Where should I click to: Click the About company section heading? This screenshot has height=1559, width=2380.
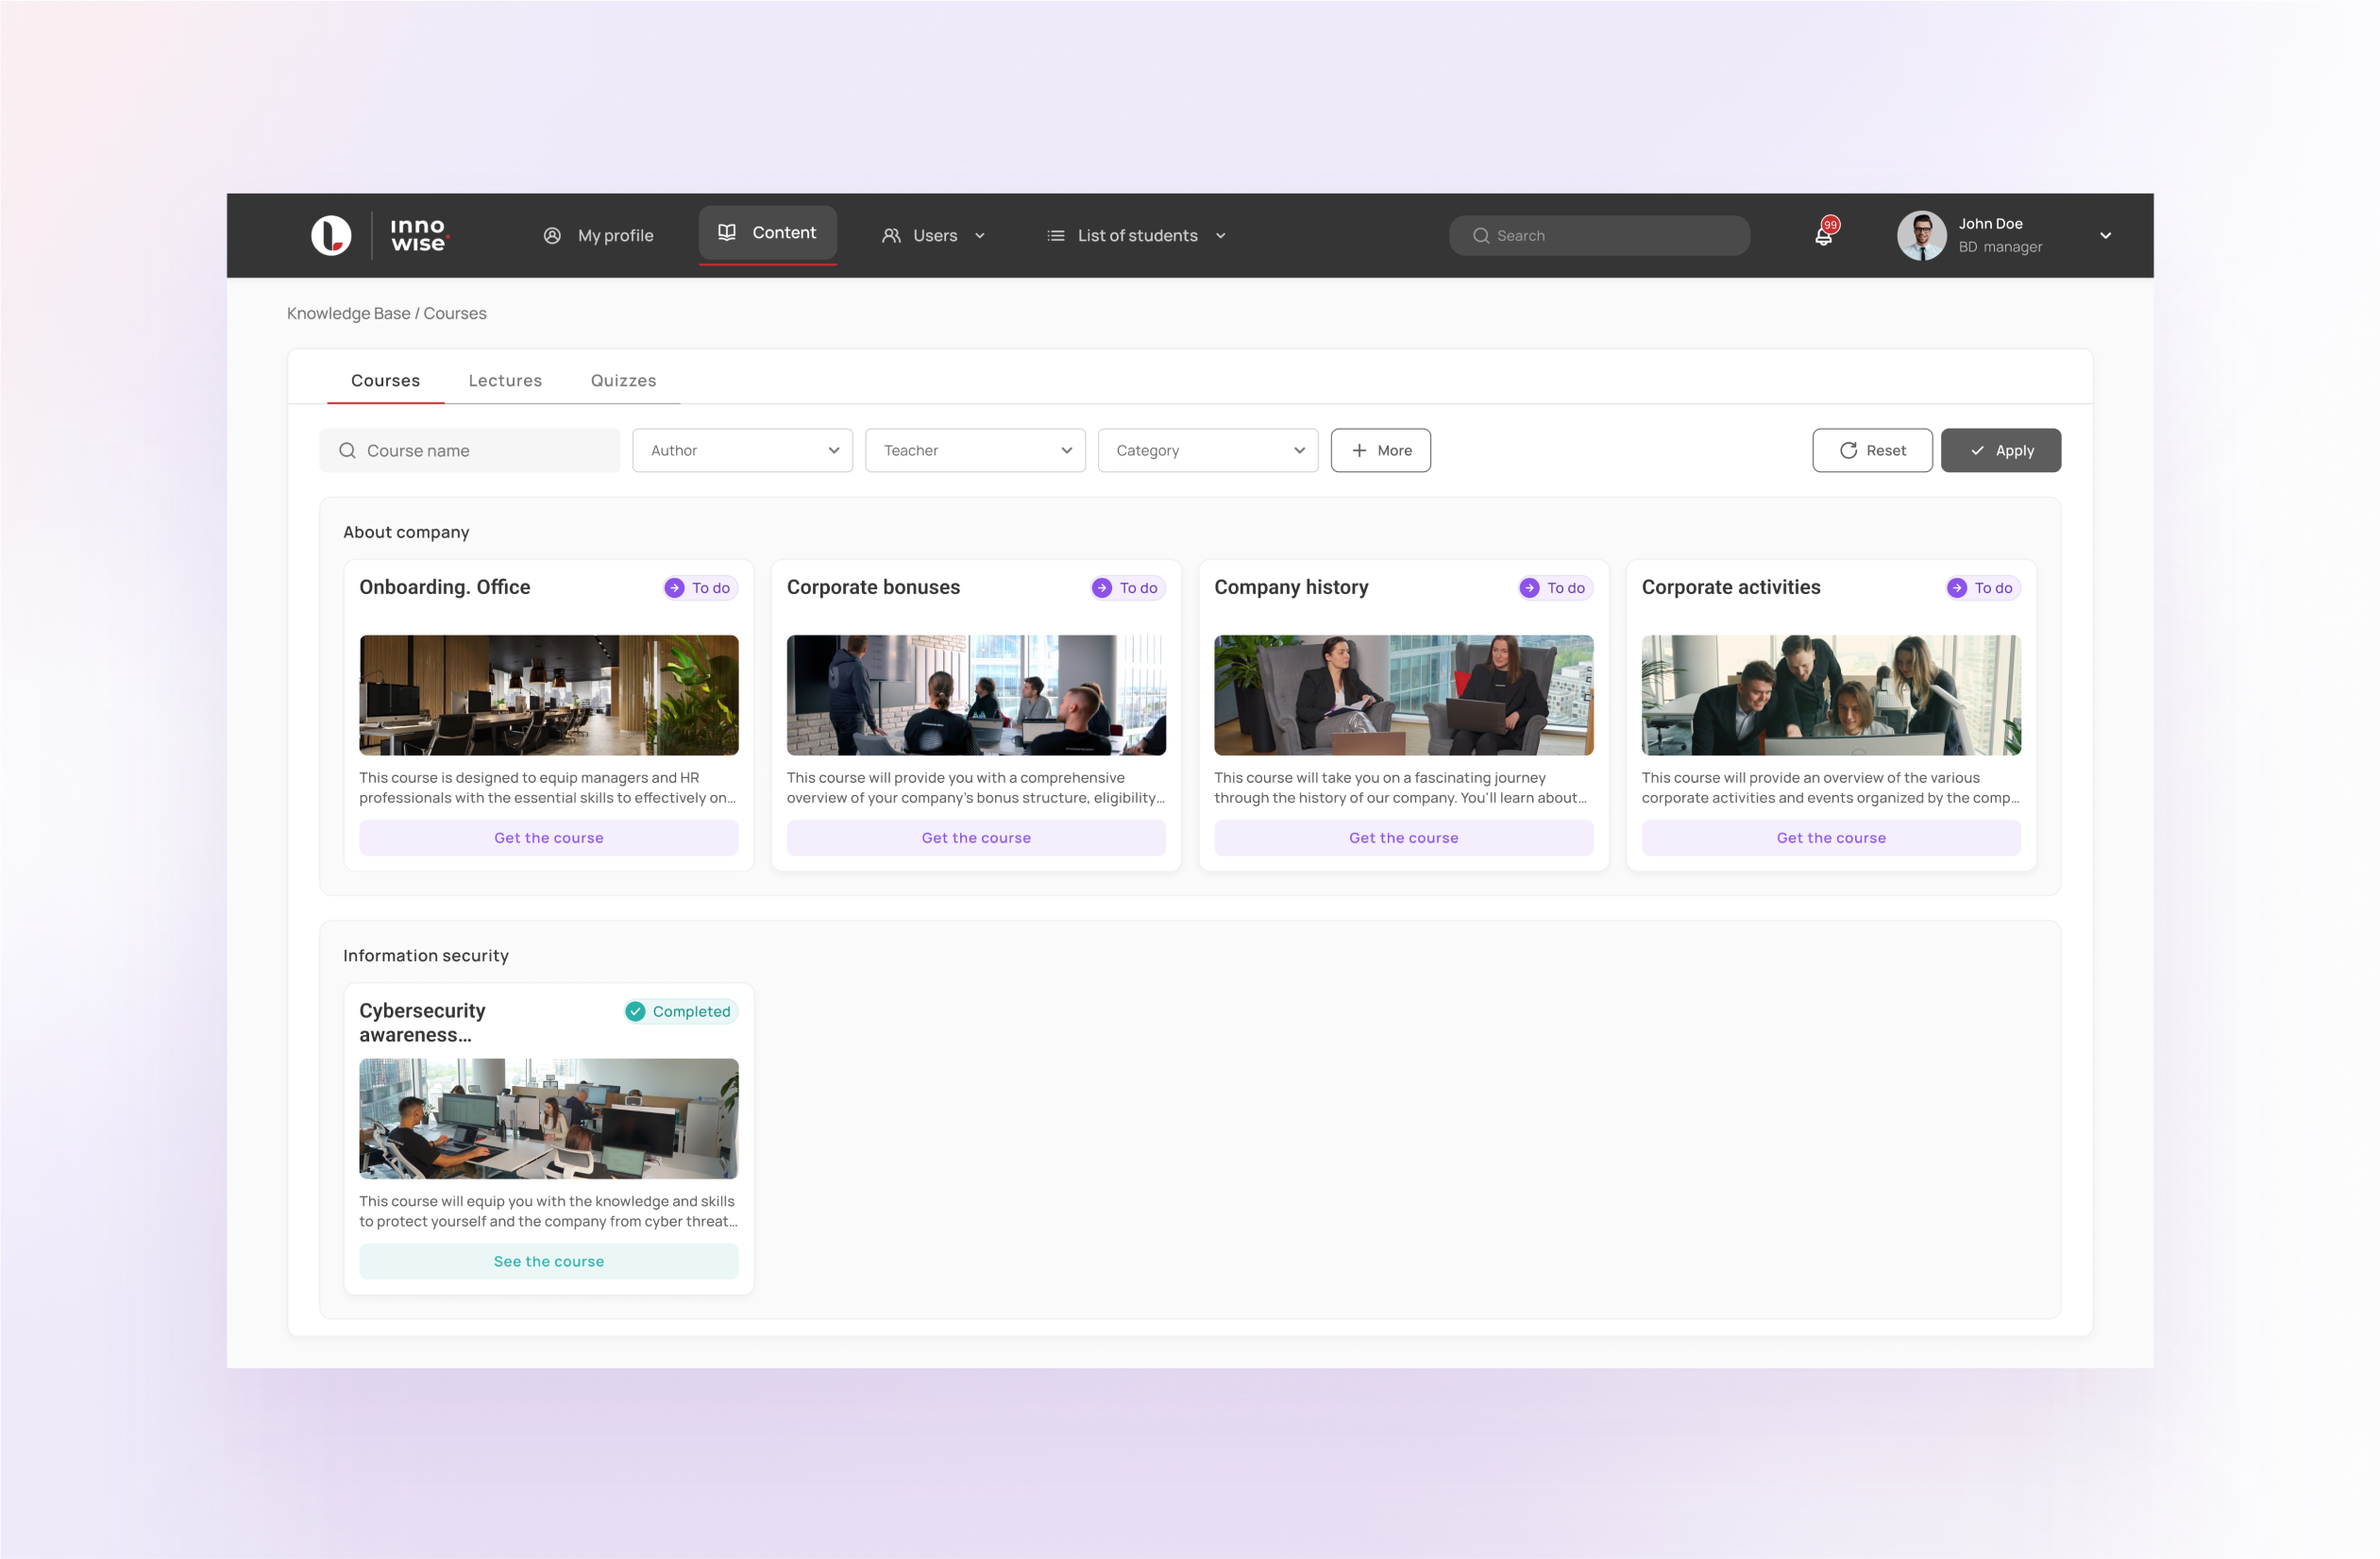point(406,532)
